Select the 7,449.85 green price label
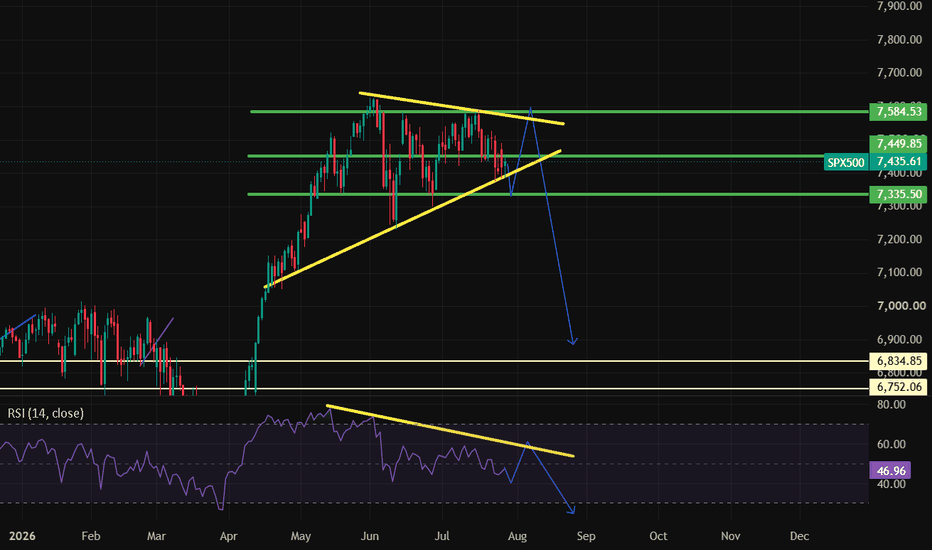Image resolution: width=932 pixels, height=550 pixels. (898, 144)
